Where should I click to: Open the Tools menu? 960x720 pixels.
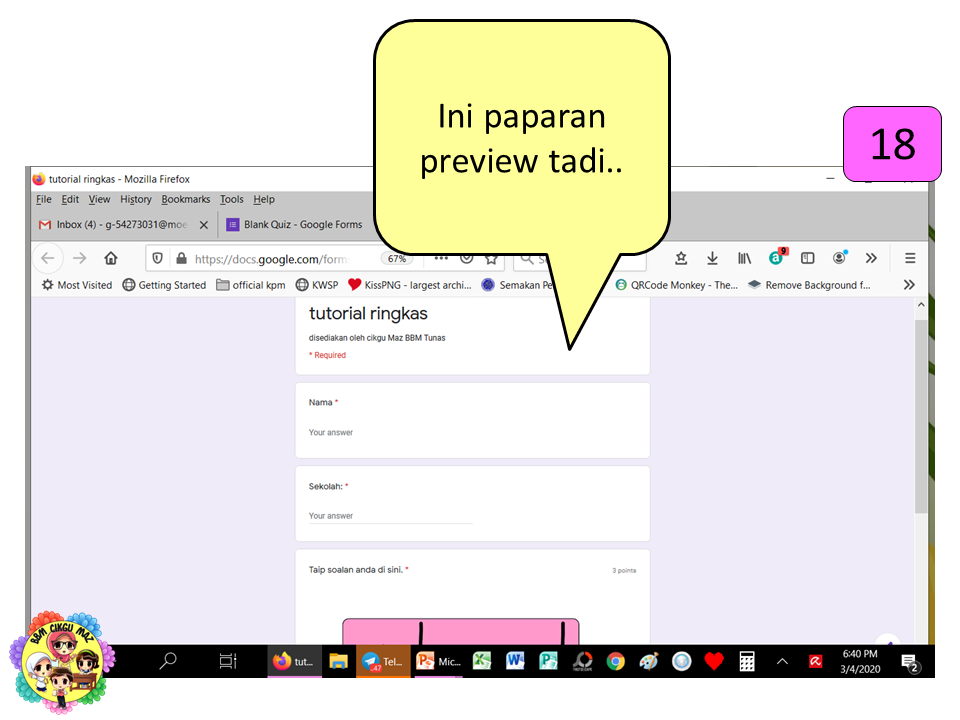pos(231,199)
